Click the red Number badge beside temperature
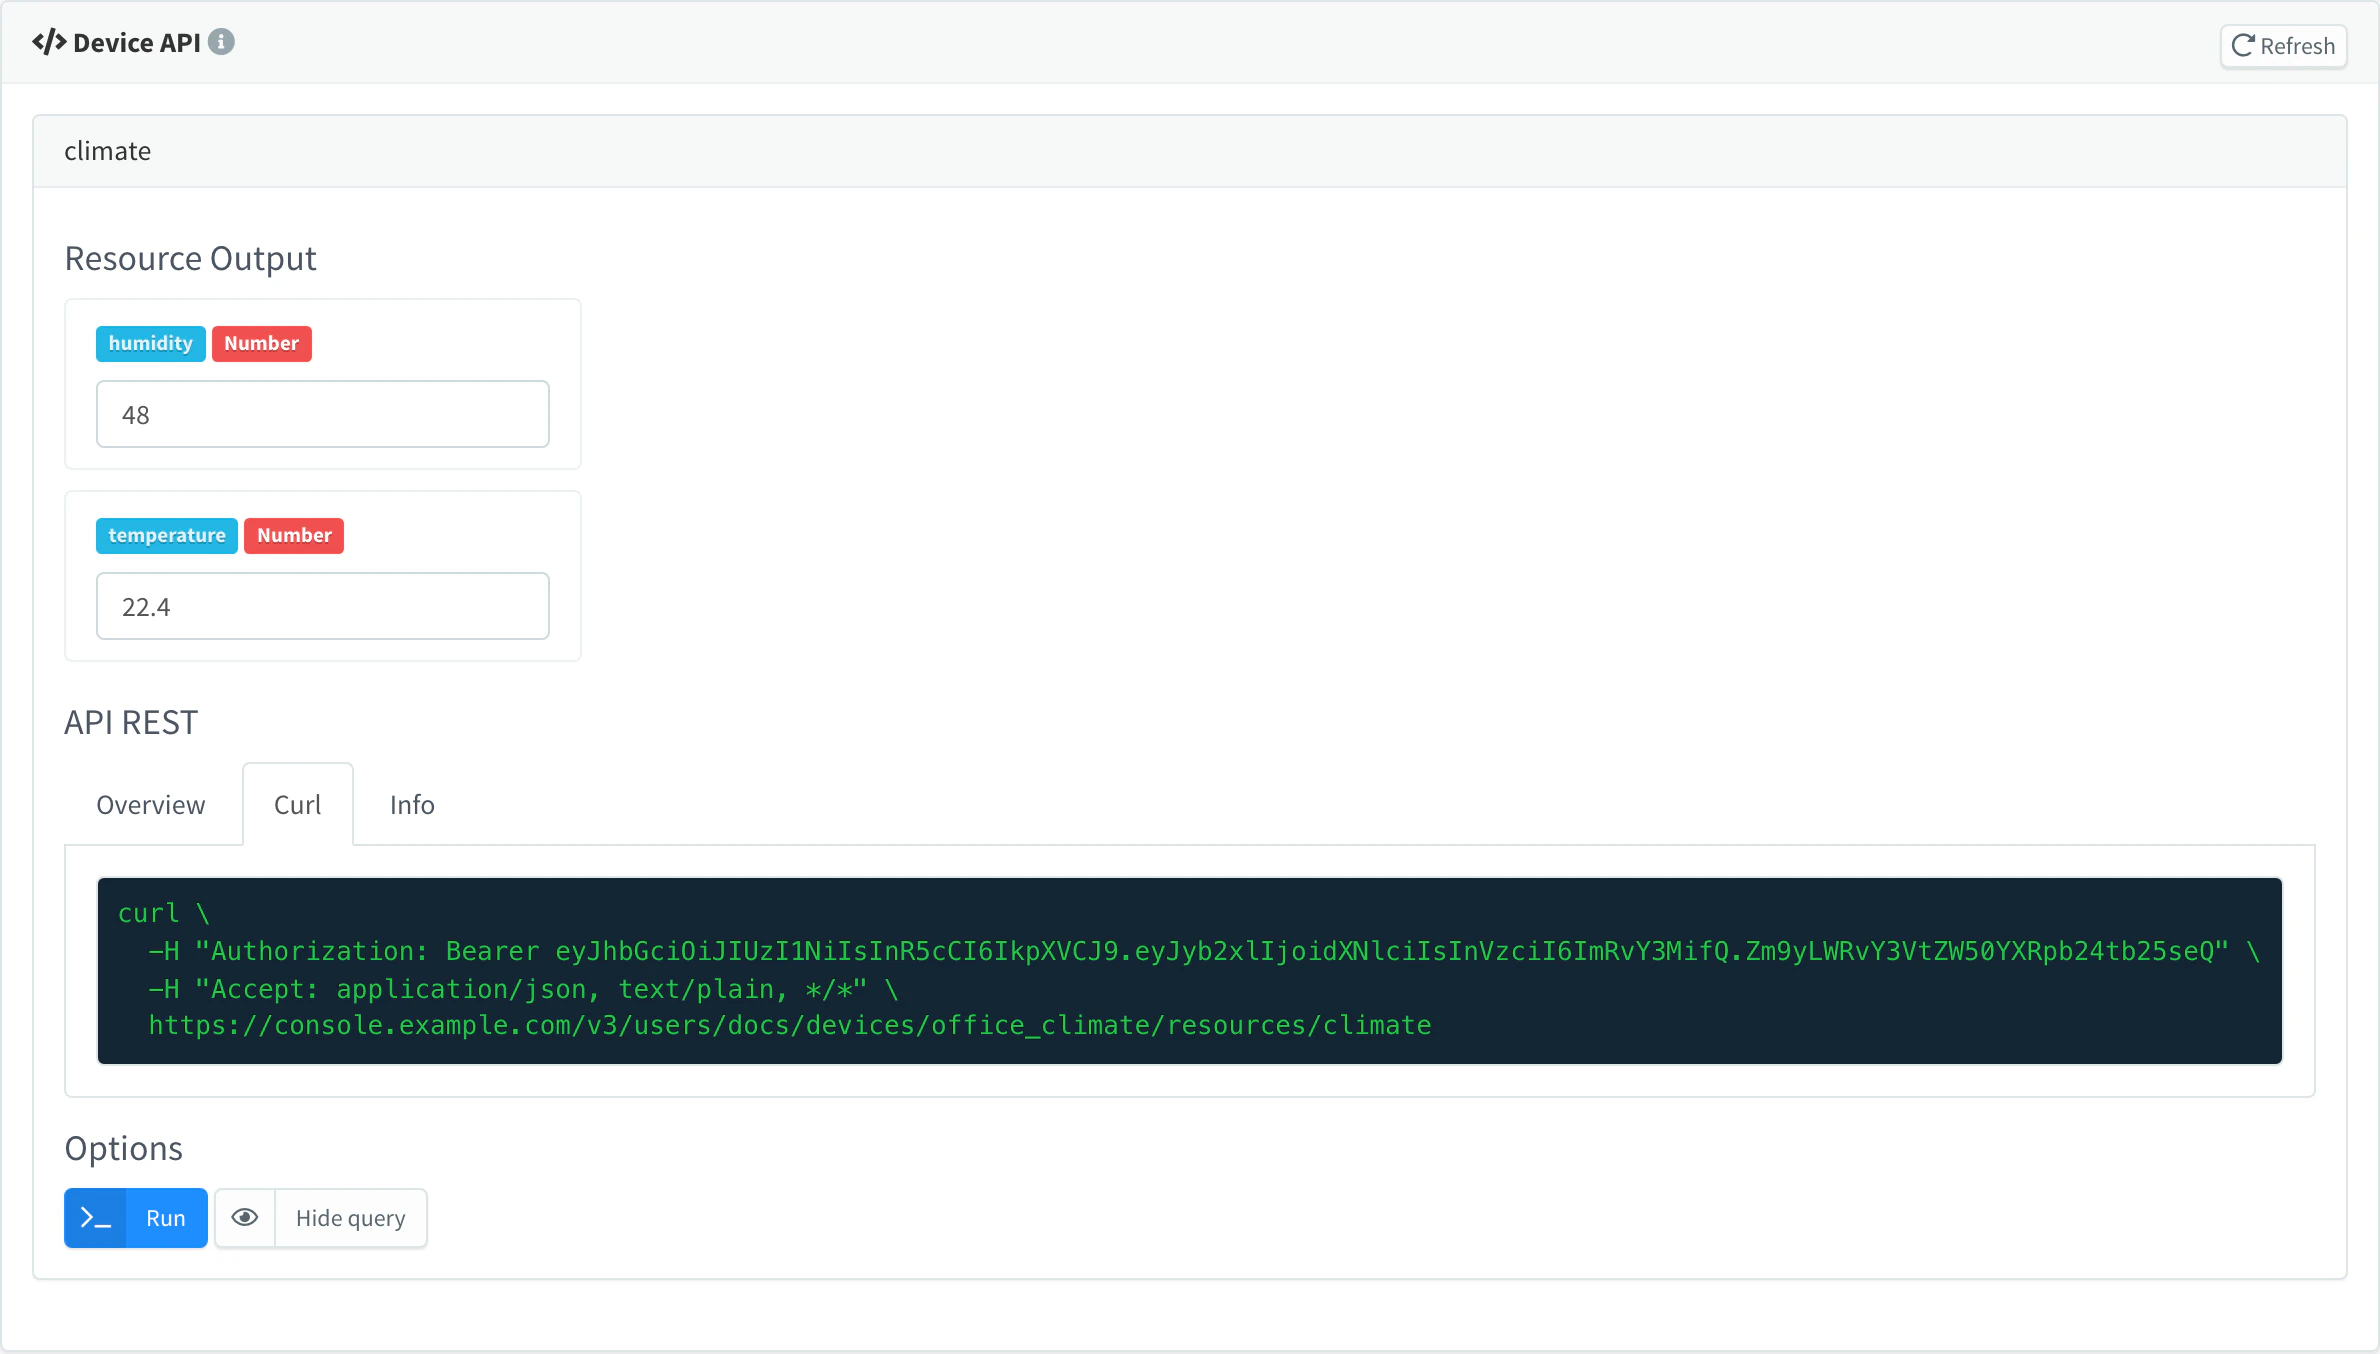The width and height of the screenshot is (2380, 1354). coord(294,535)
